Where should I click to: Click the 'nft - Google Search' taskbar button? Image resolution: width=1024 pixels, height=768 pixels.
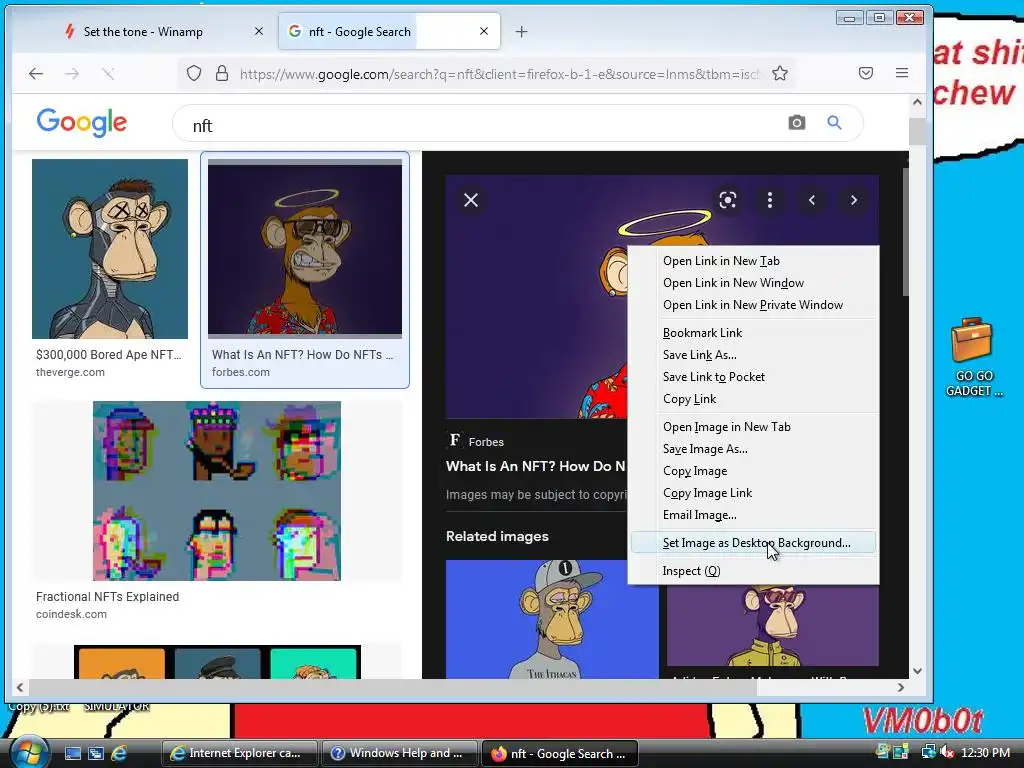pos(559,753)
